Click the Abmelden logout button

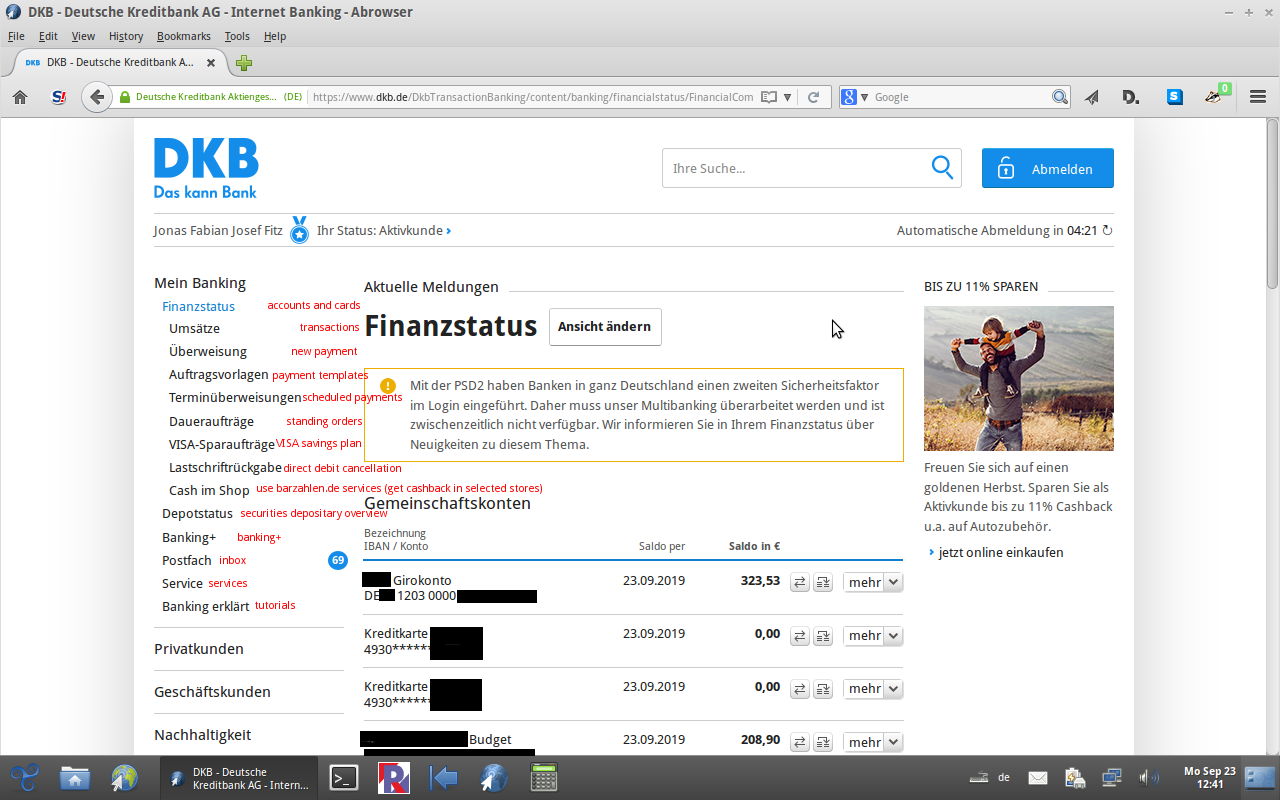click(x=1047, y=169)
